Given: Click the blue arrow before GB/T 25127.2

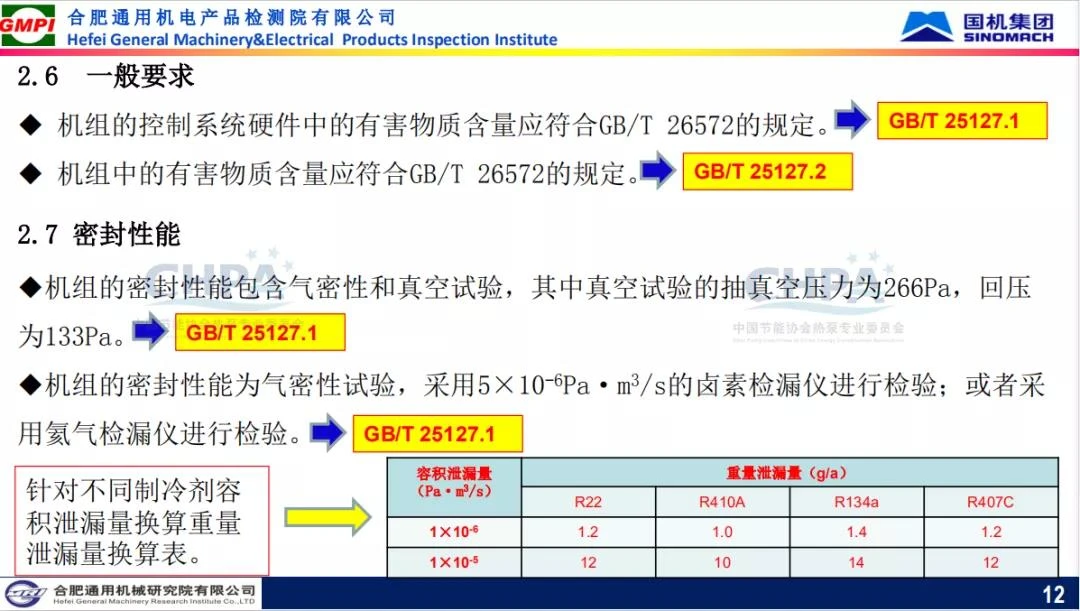Looking at the screenshot, I should (657, 171).
